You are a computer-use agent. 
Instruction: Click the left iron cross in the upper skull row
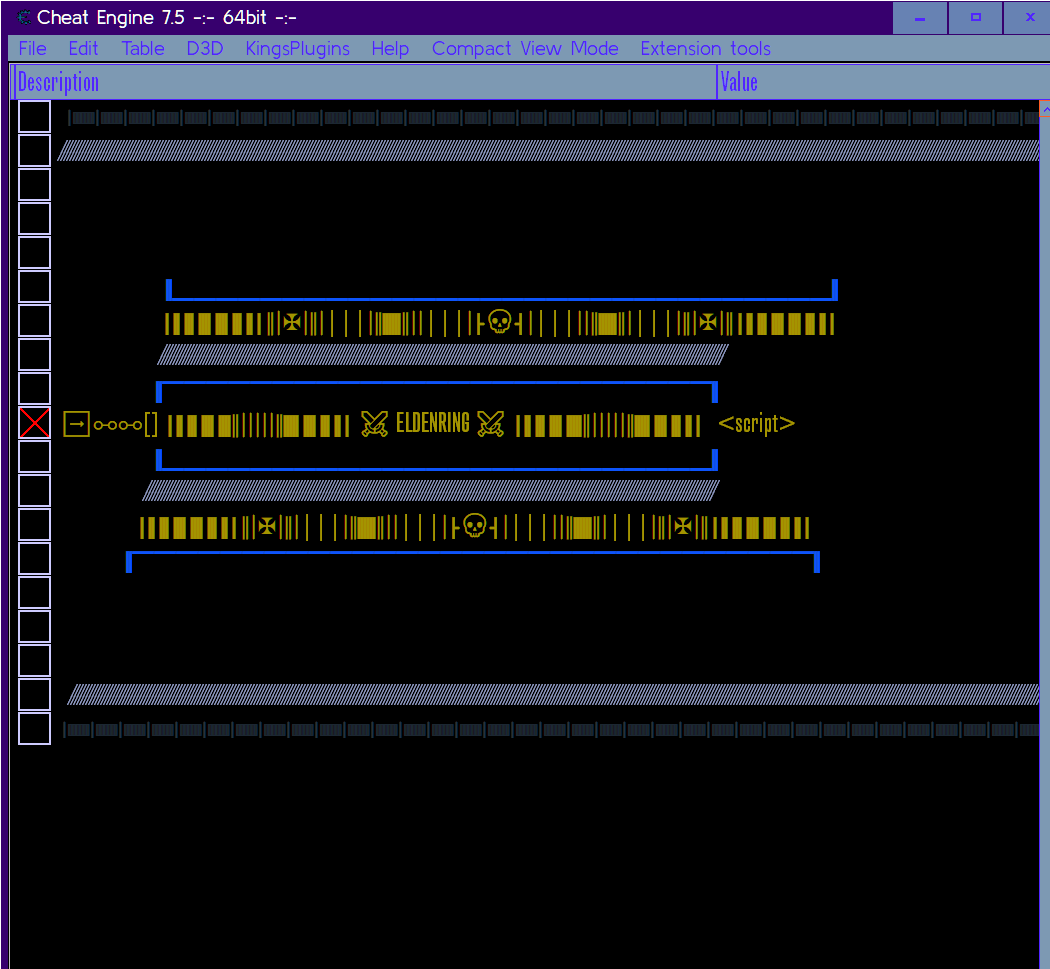pos(292,322)
